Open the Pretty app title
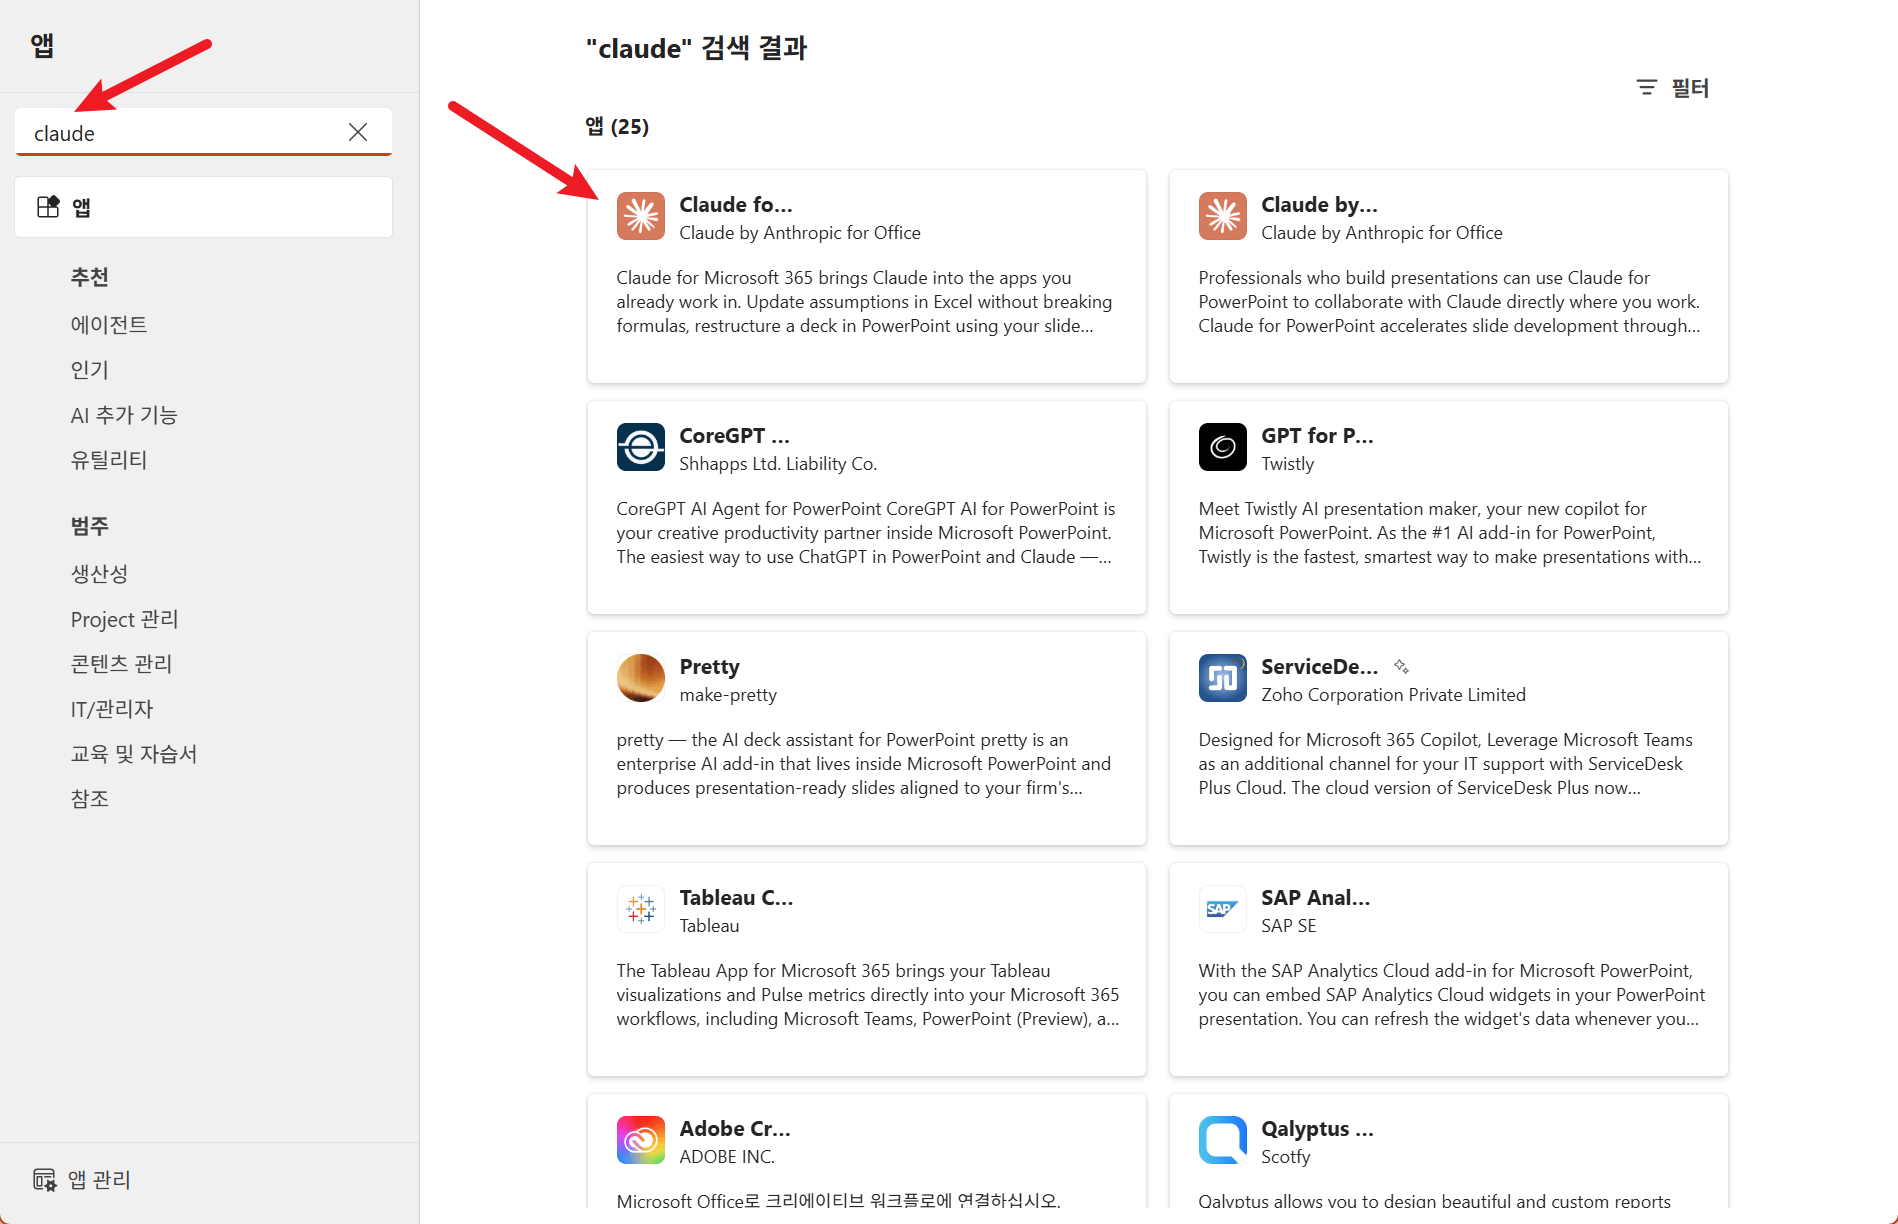 click(709, 666)
